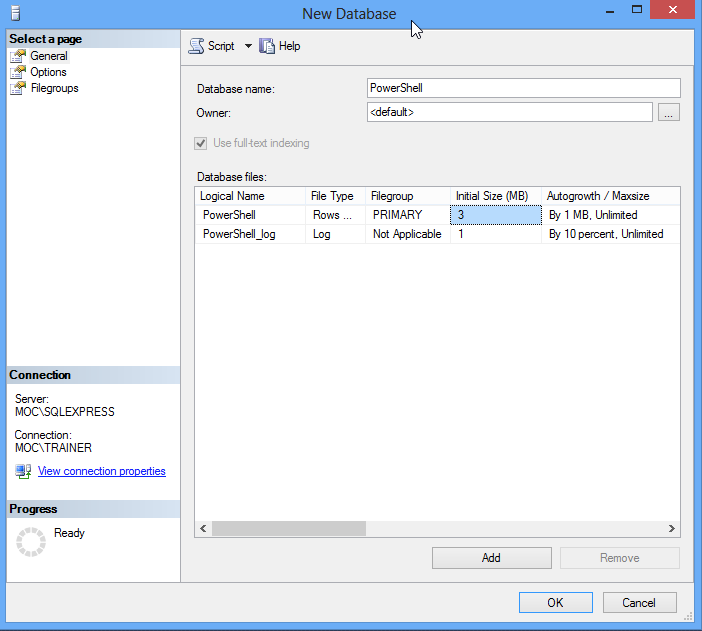Switch to the Filegroups page
This screenshot has width=702, height=631.
[54, 88]
